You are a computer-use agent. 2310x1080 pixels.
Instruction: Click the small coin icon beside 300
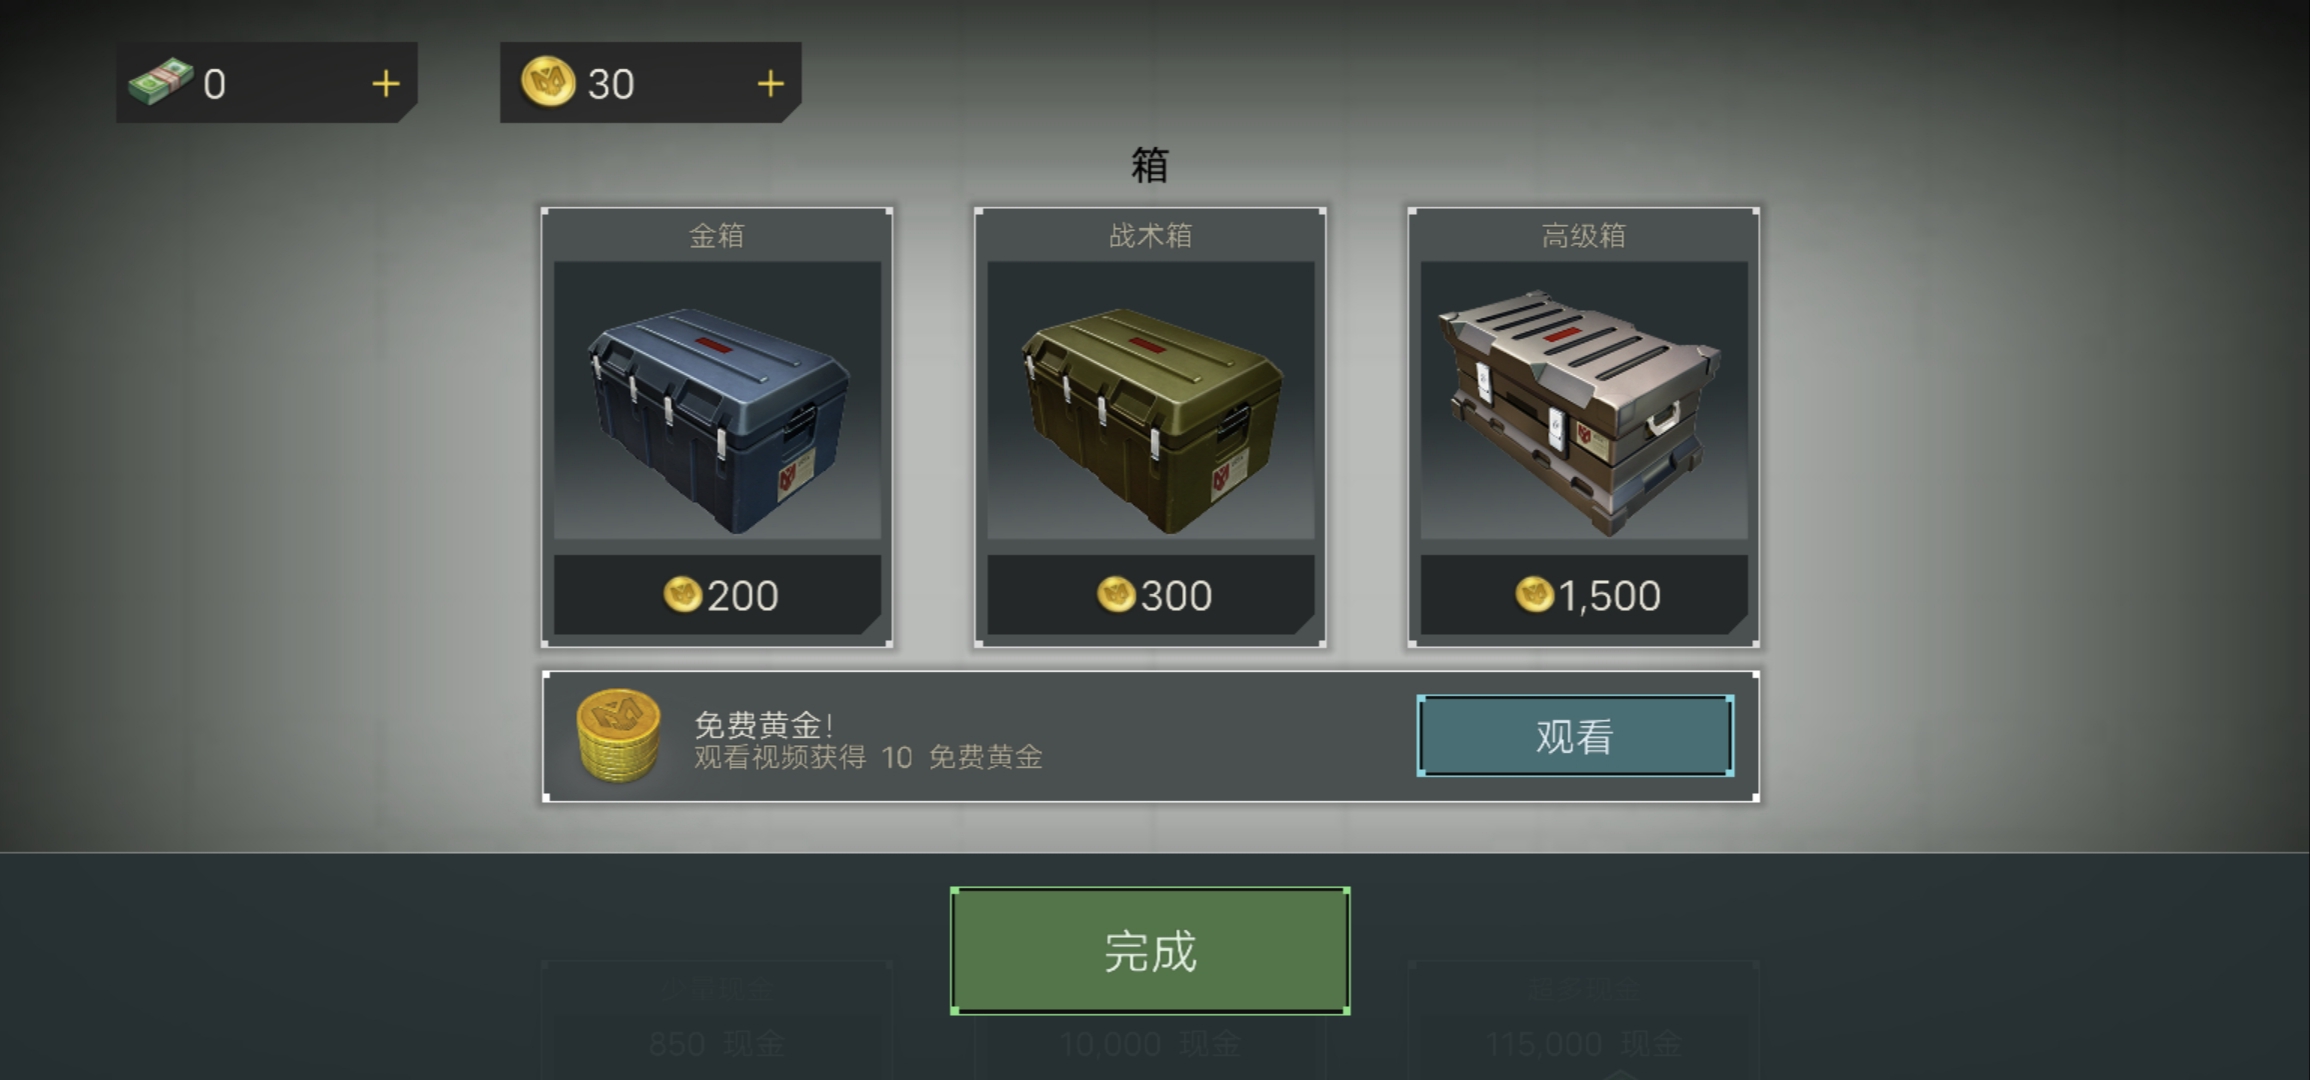tap(1116, 595)
